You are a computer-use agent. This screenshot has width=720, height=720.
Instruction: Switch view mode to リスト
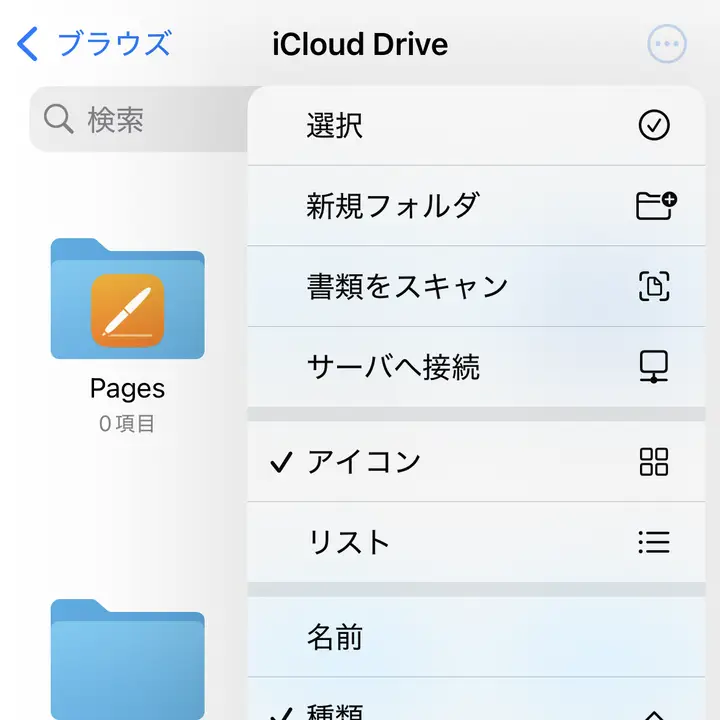click(348, 542)
